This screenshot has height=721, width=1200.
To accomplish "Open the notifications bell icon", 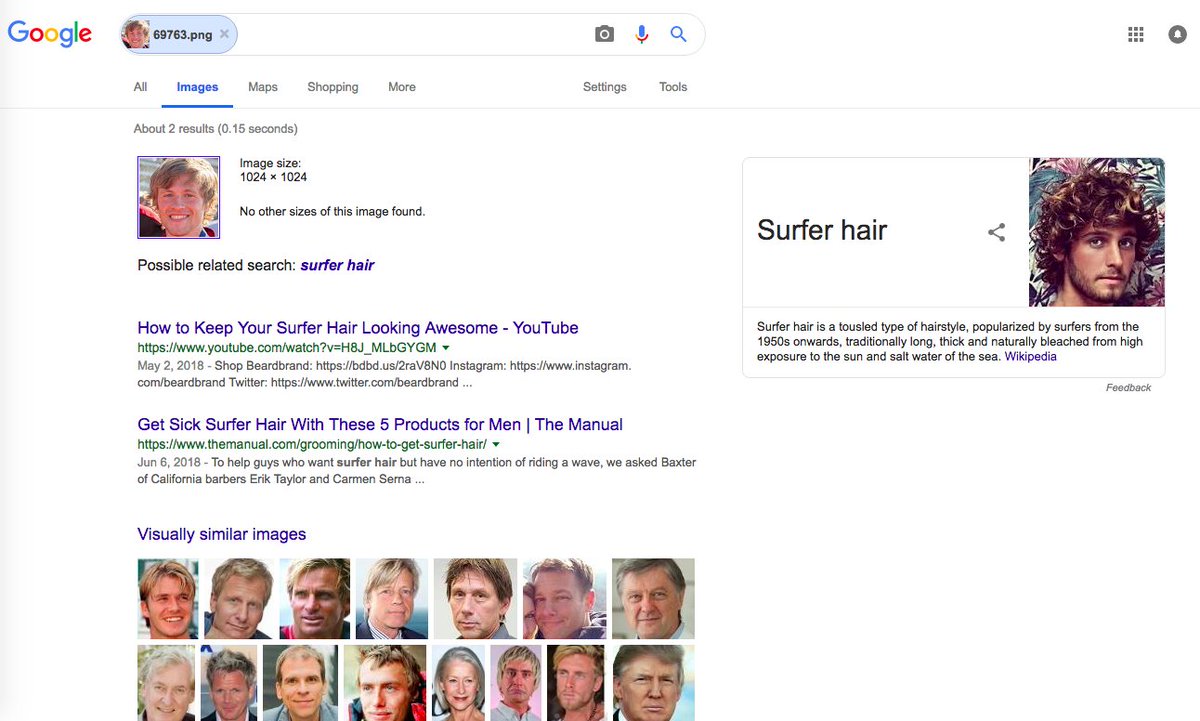I will point(1178,34).
